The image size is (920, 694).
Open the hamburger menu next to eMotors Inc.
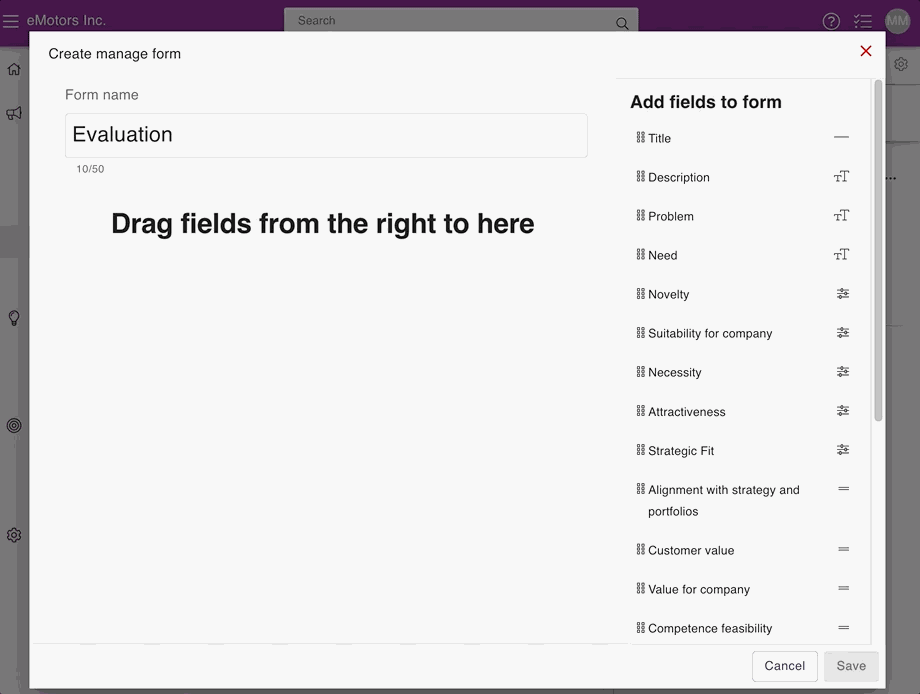(11, 21)
